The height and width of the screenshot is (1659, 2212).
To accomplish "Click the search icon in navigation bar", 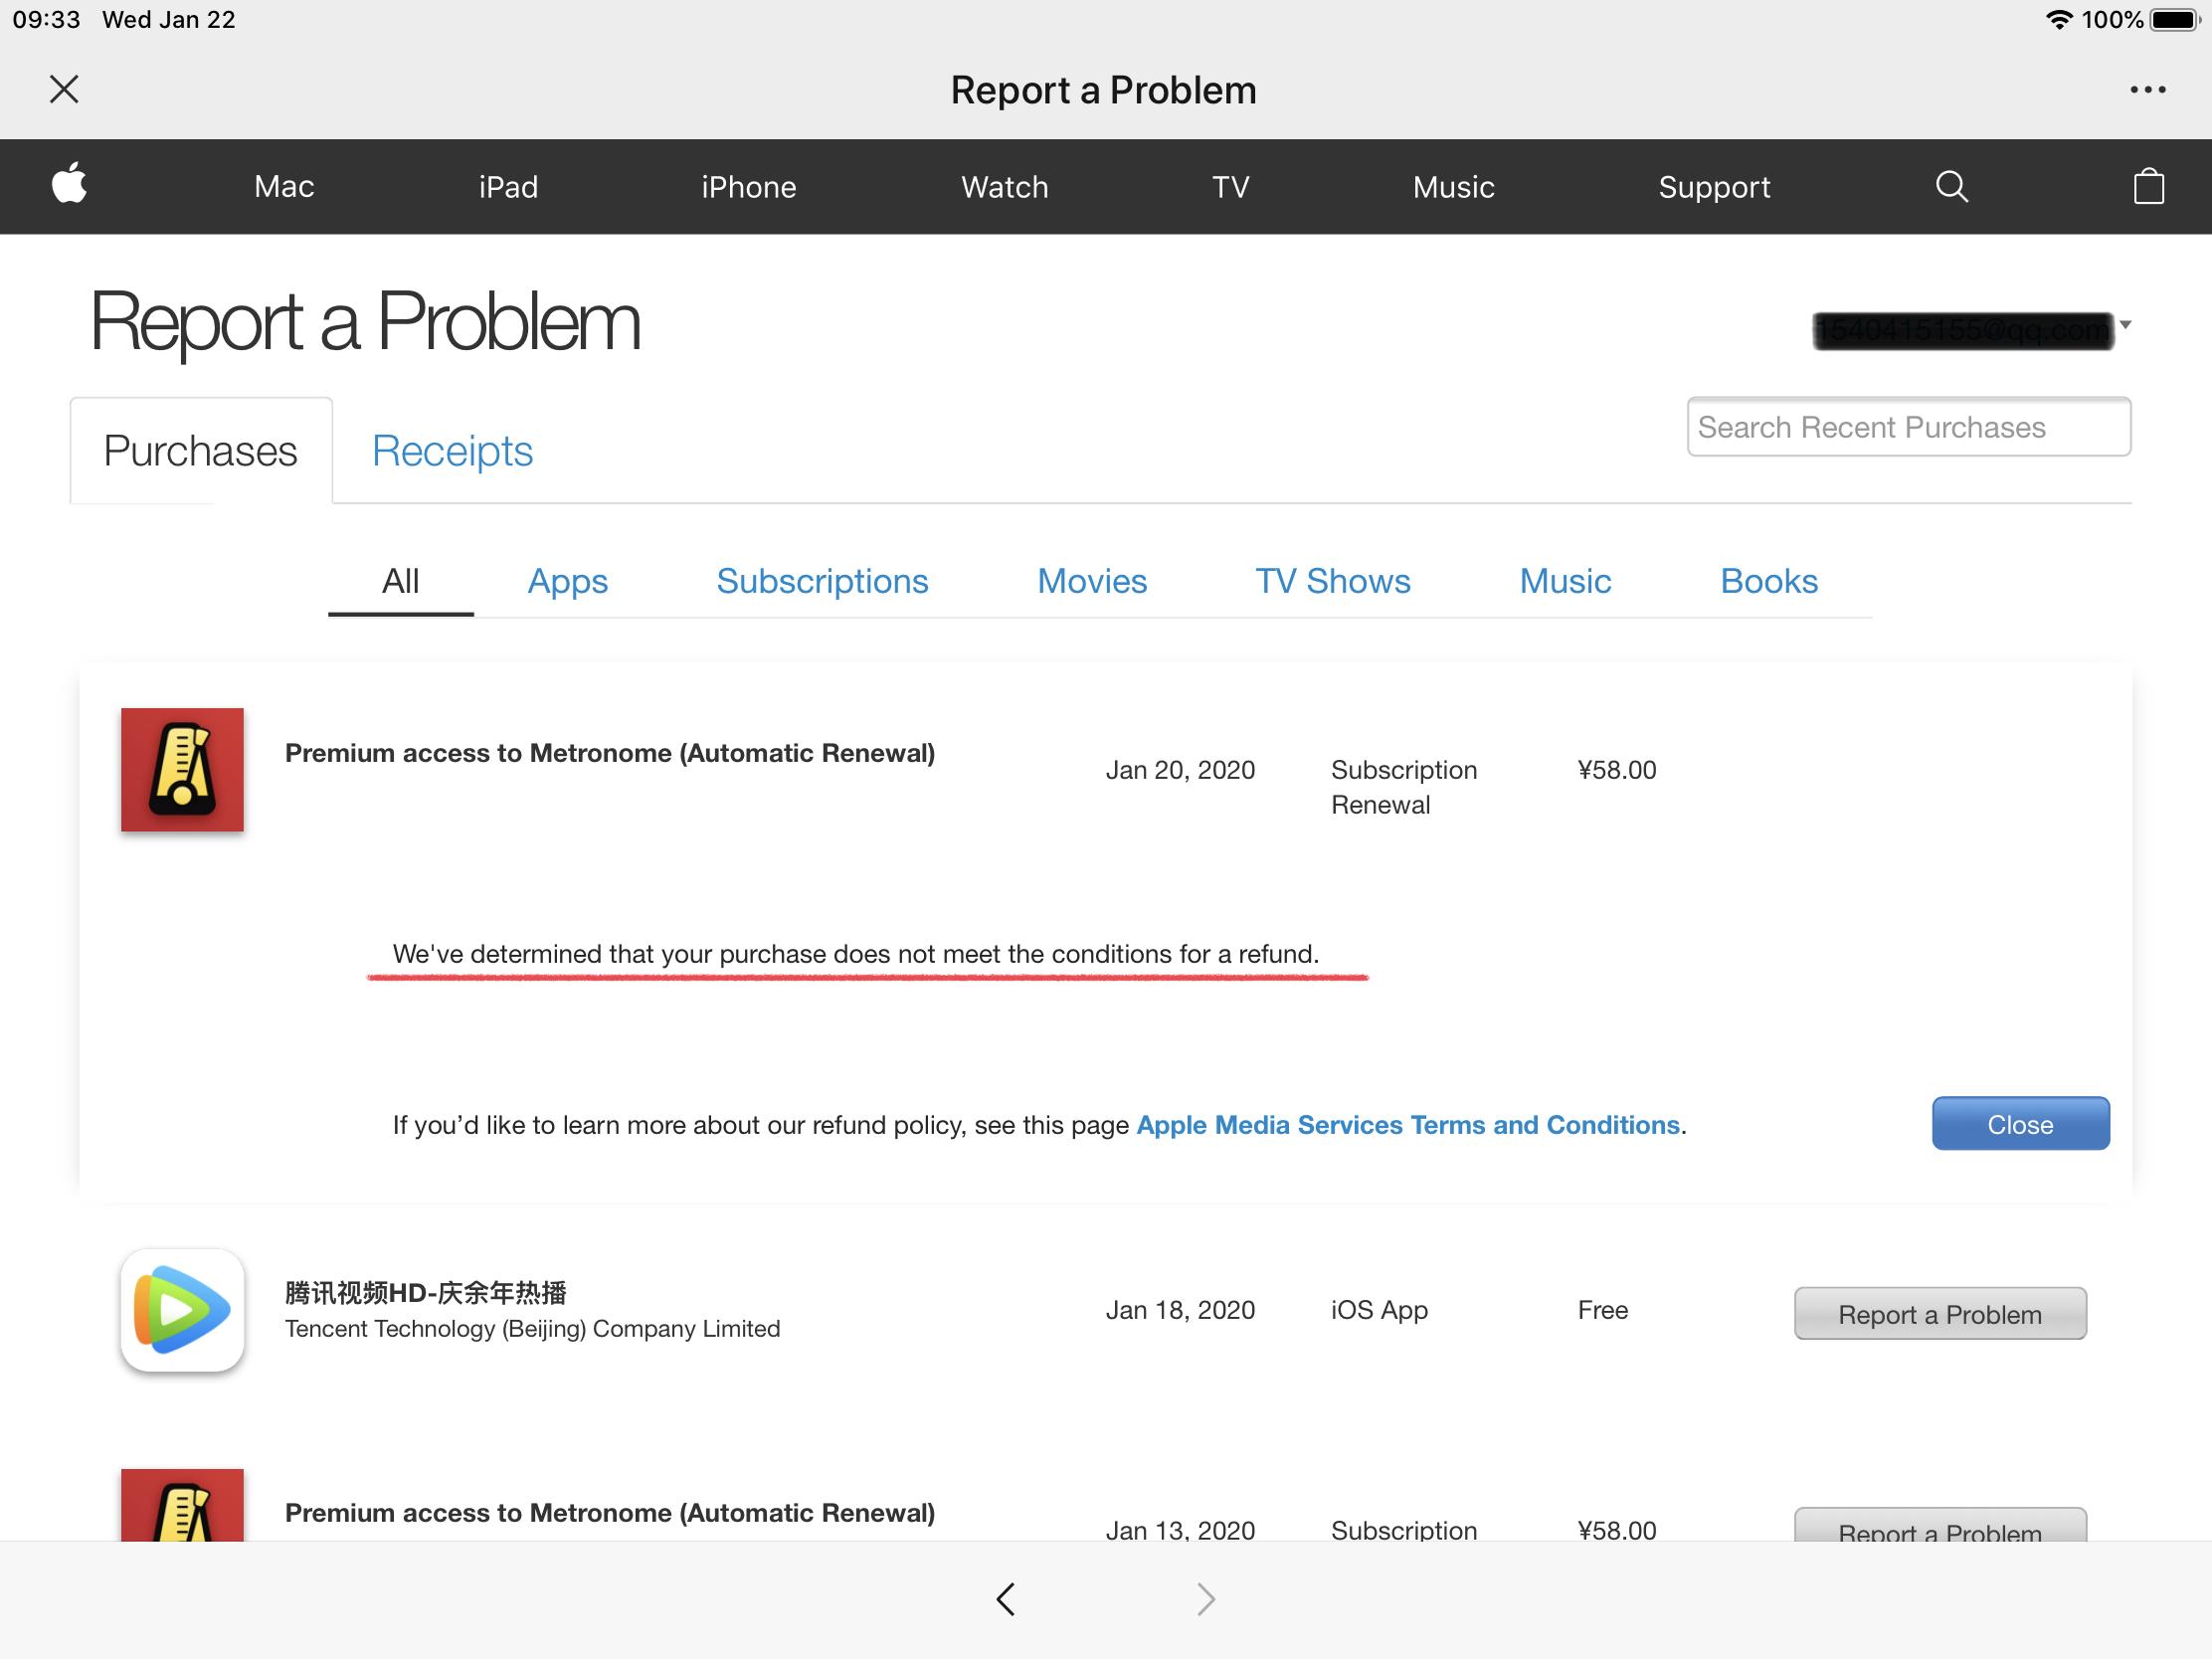I will 1952,186.
